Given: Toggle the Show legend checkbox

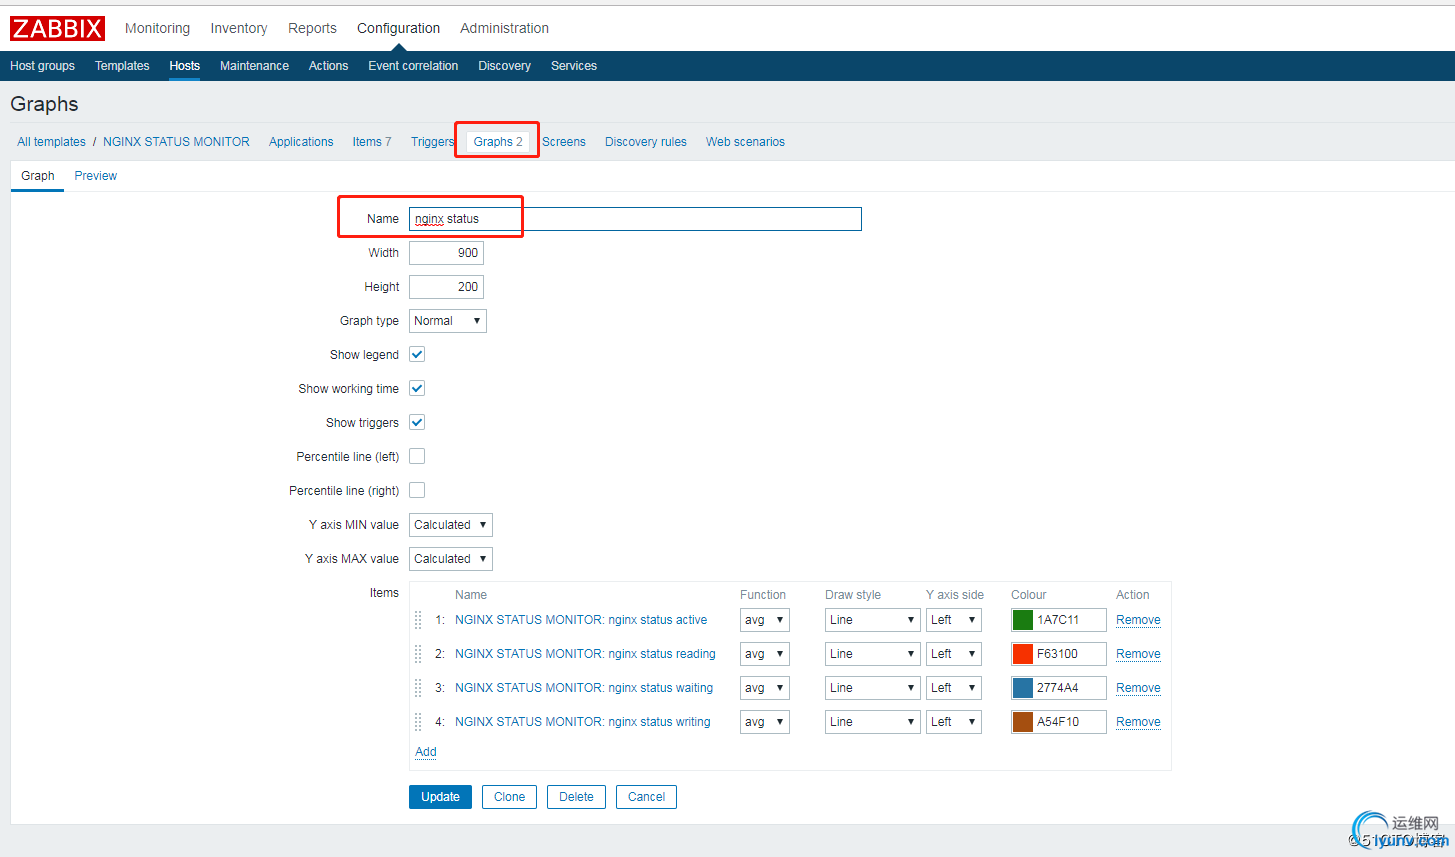Looking at the screenshot, I should pyautogui.click(x=417, y=354).
